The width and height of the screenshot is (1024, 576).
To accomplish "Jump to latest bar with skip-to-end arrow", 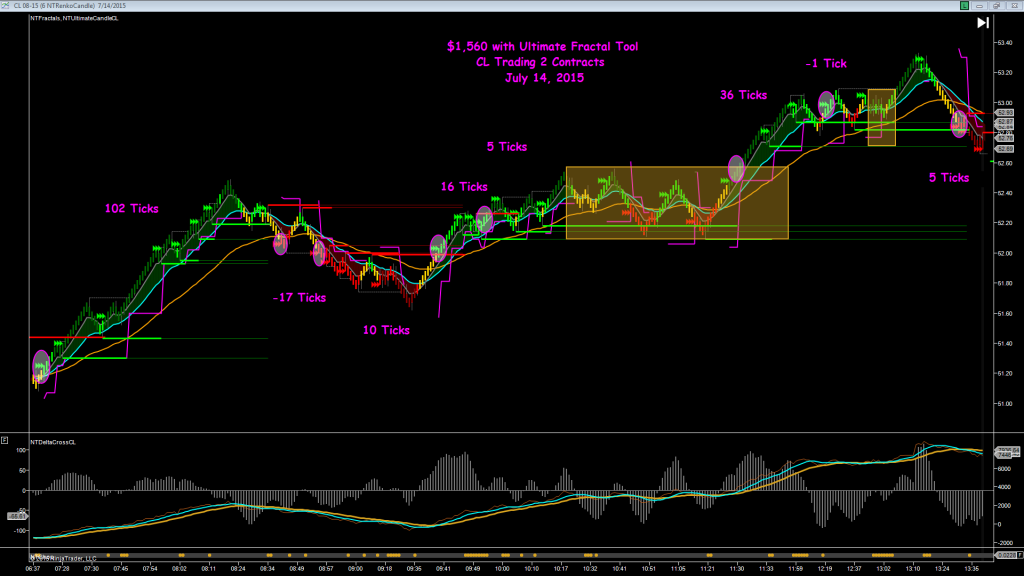I will (983, 23).
